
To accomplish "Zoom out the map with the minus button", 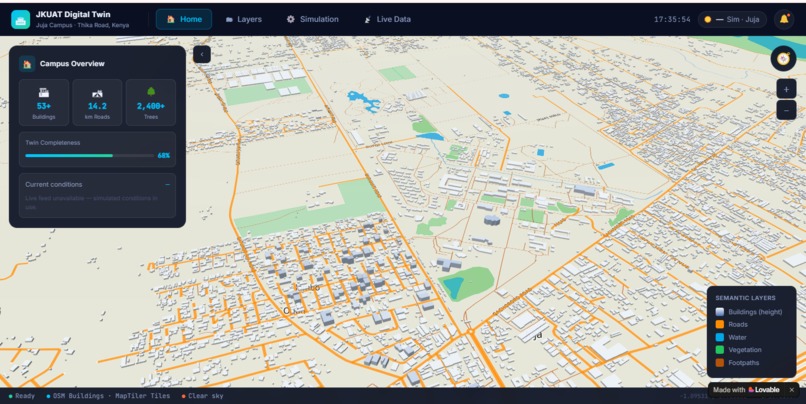I will pos(786,110).
